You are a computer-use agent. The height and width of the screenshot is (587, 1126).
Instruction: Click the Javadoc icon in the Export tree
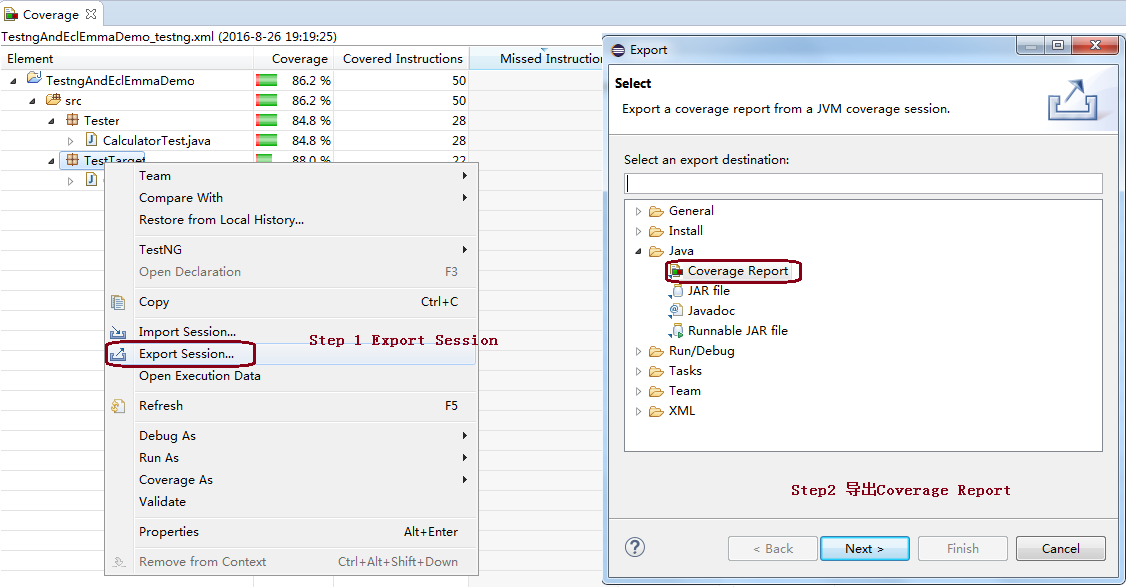click(x=676, y=310)
